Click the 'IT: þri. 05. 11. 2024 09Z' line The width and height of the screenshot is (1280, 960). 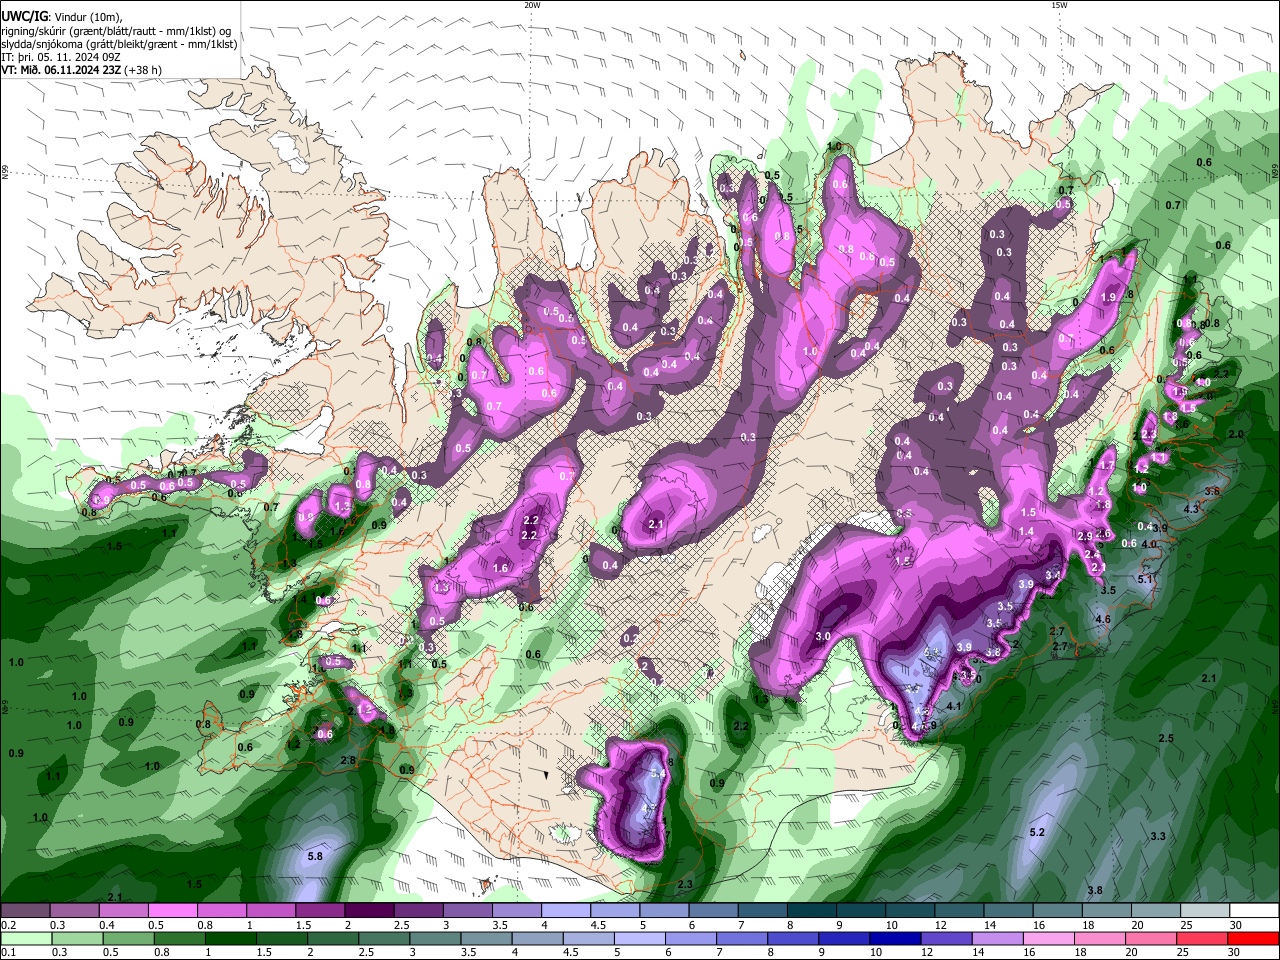point(62,57)
